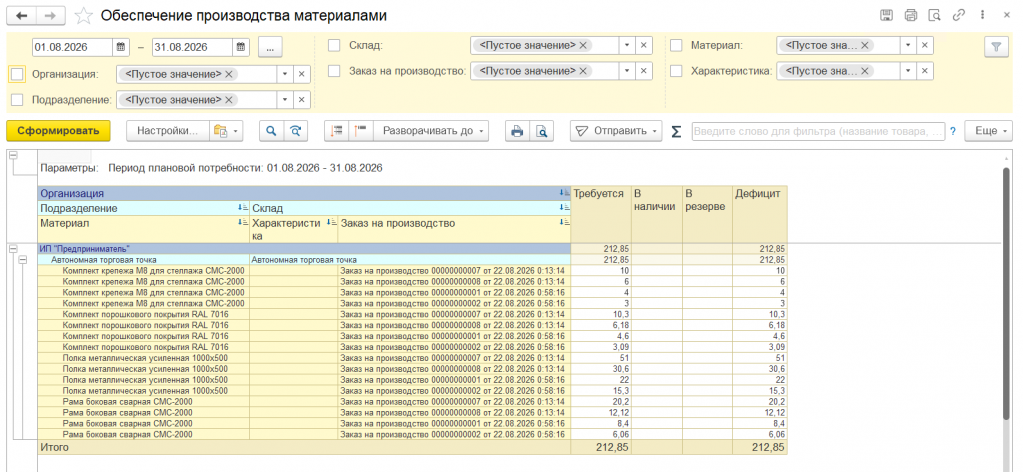The width and height of the screenshot is (1023, 472).
Task: Open the Еще menu
Action: (989, 131)
